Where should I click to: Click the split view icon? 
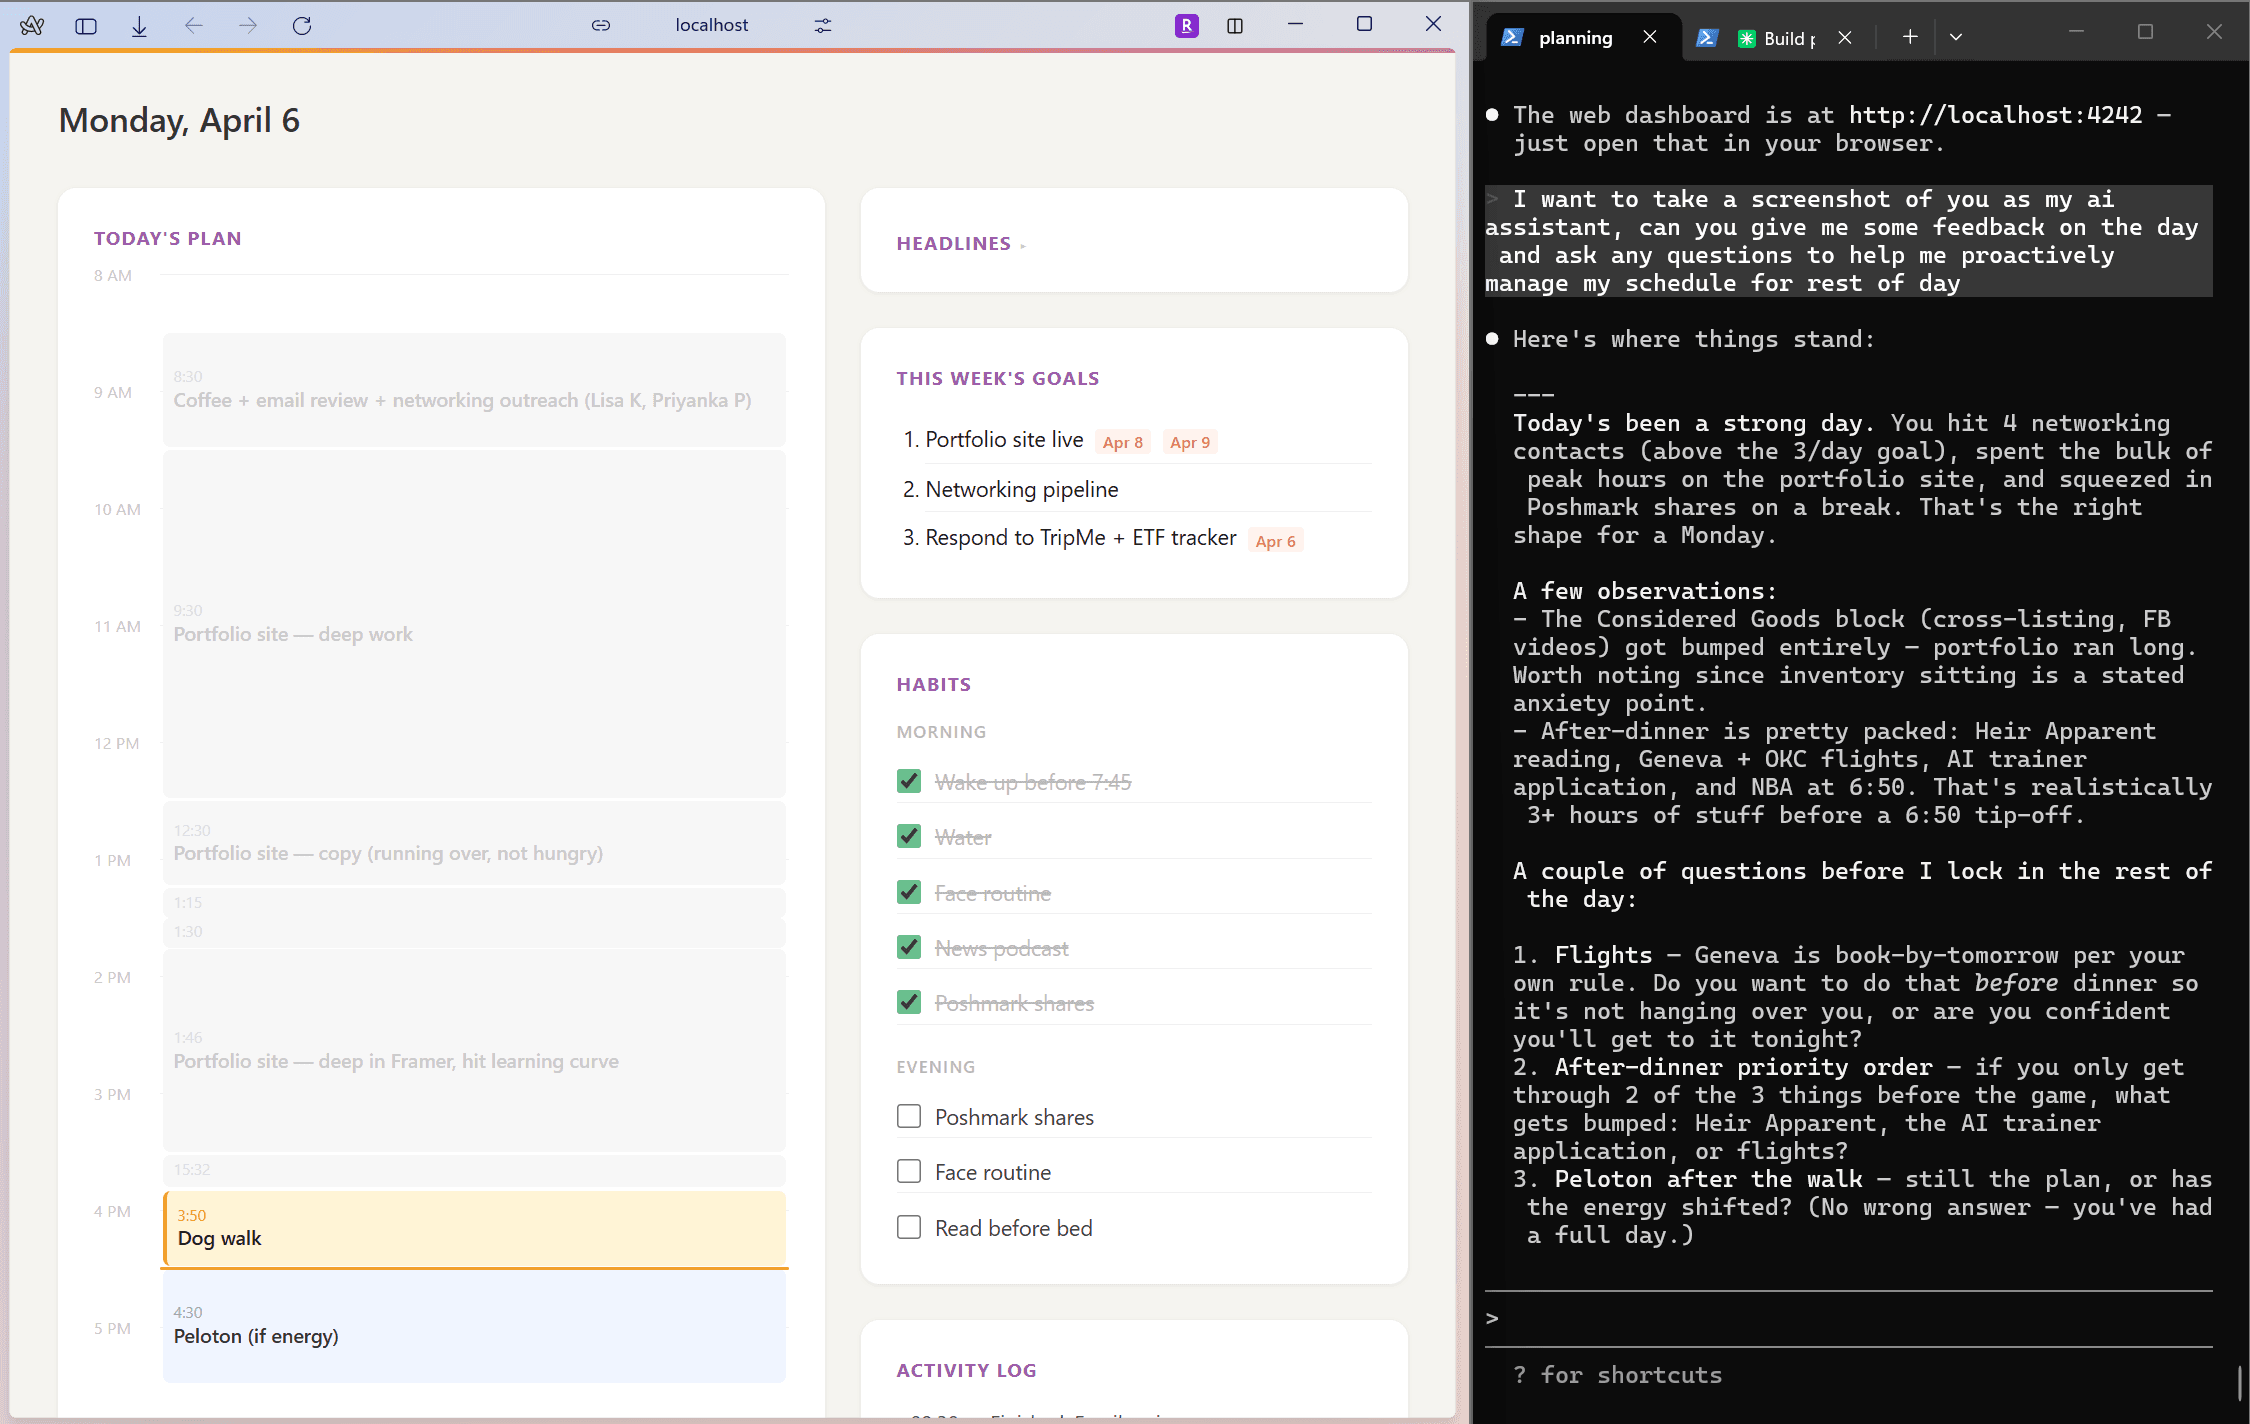[x=1235, y=26]
